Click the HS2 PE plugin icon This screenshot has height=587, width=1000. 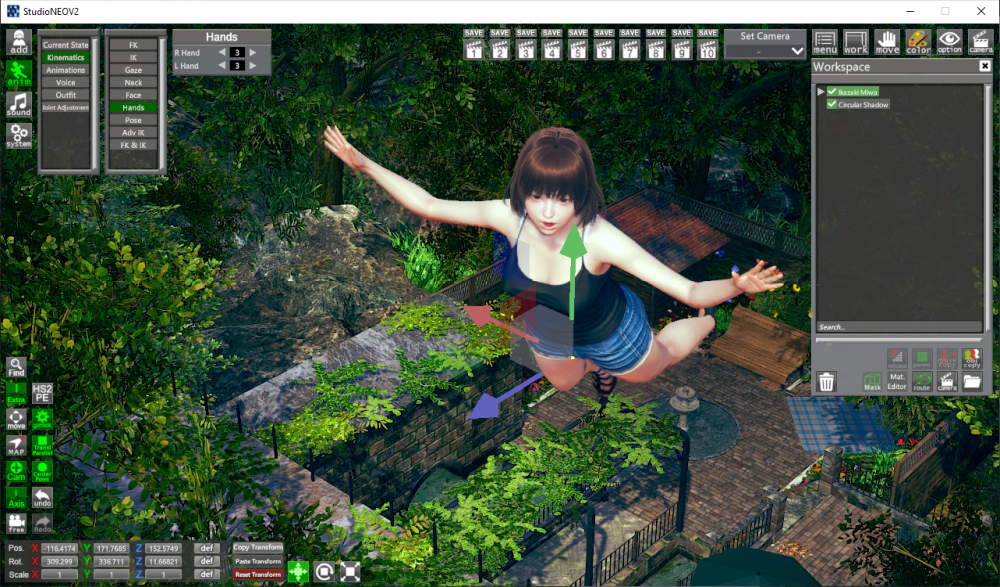coord(42,393)
